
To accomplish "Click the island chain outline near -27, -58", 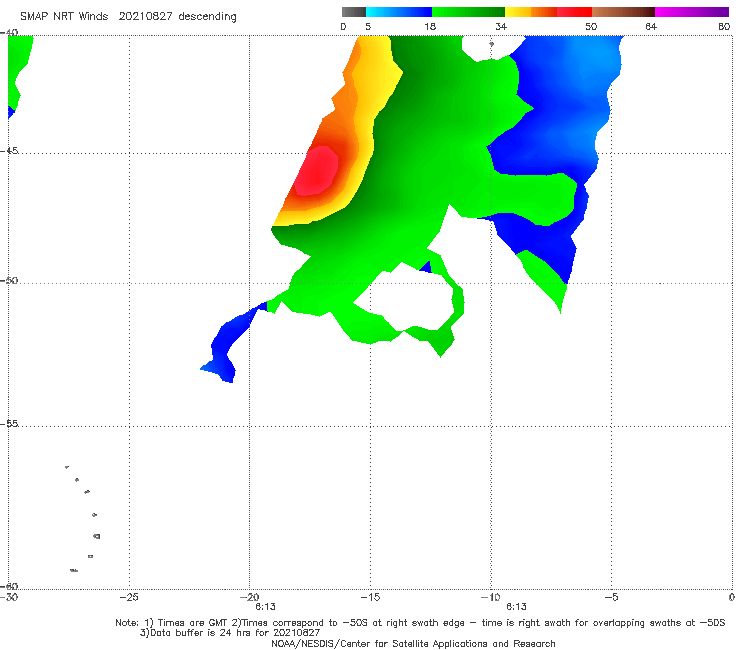I will pos(83,518).
